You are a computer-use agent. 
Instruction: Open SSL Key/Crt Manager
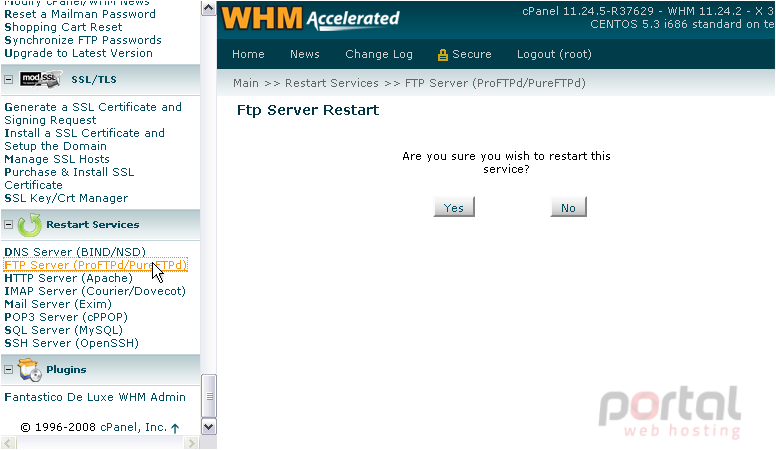[x=66, y=198]
